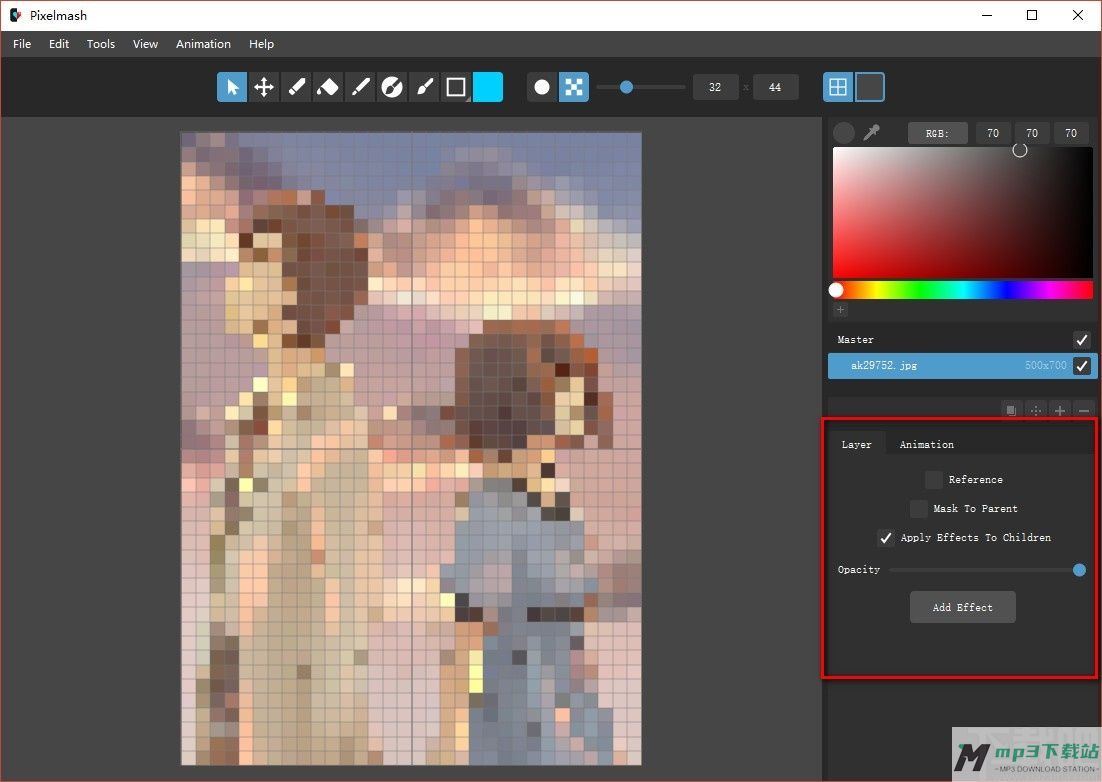The height and width of the screenshot is (782, 1102).
Task: Click the Add Effect button
Action: [962, 607]
